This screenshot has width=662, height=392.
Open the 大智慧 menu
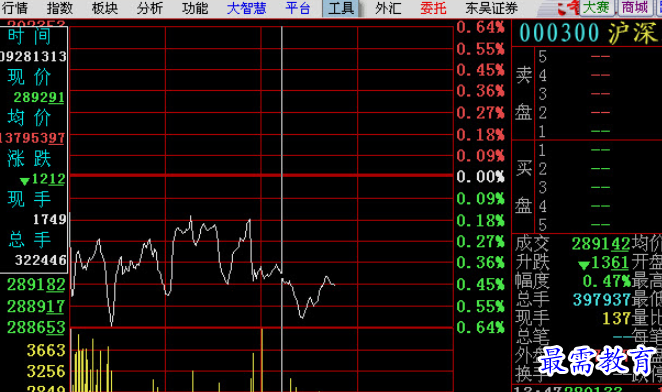tap(247, 8)
